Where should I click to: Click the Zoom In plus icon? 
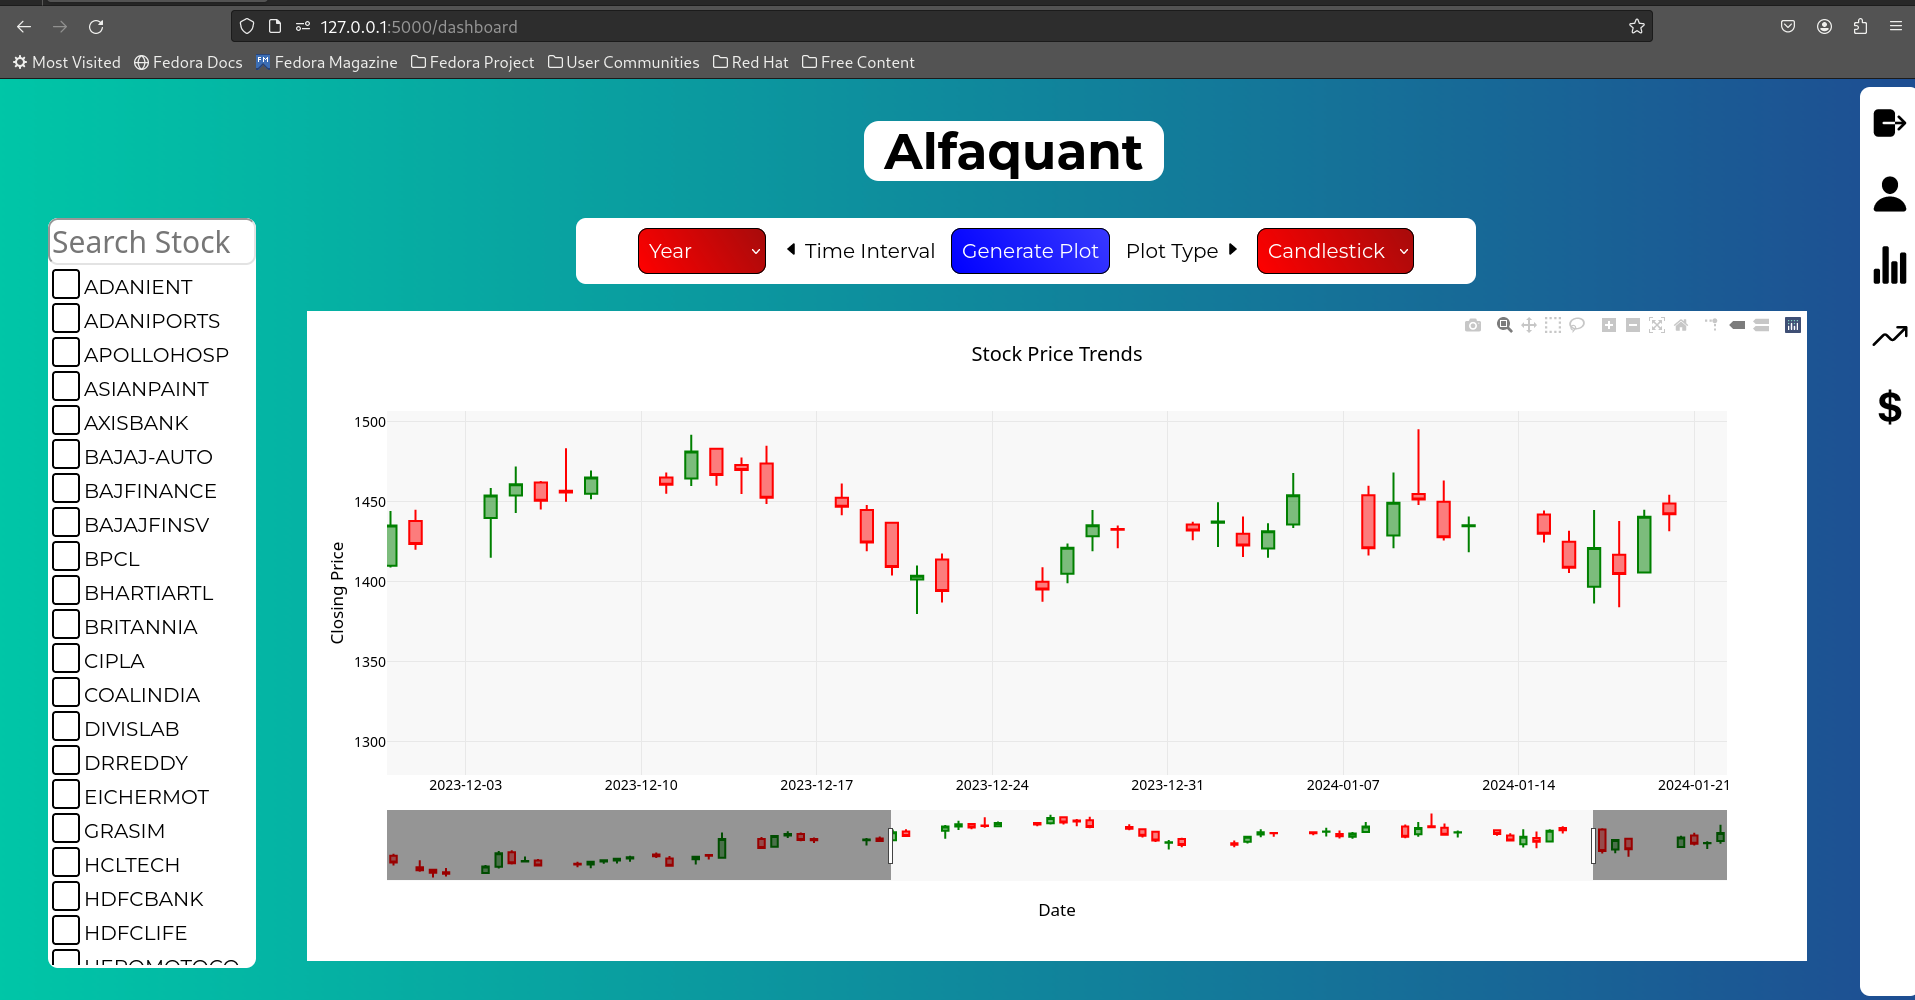[1609, 325]
